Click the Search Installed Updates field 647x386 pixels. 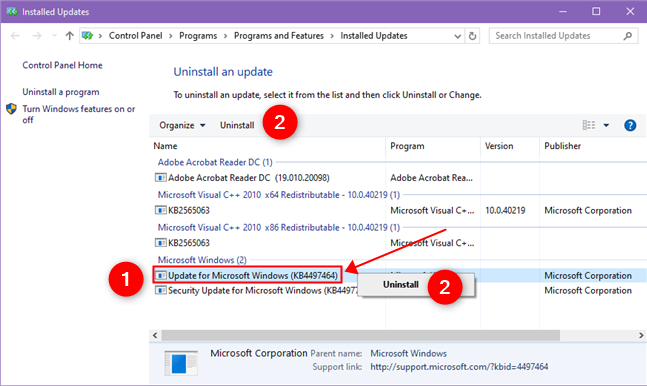tap(564, 36)
